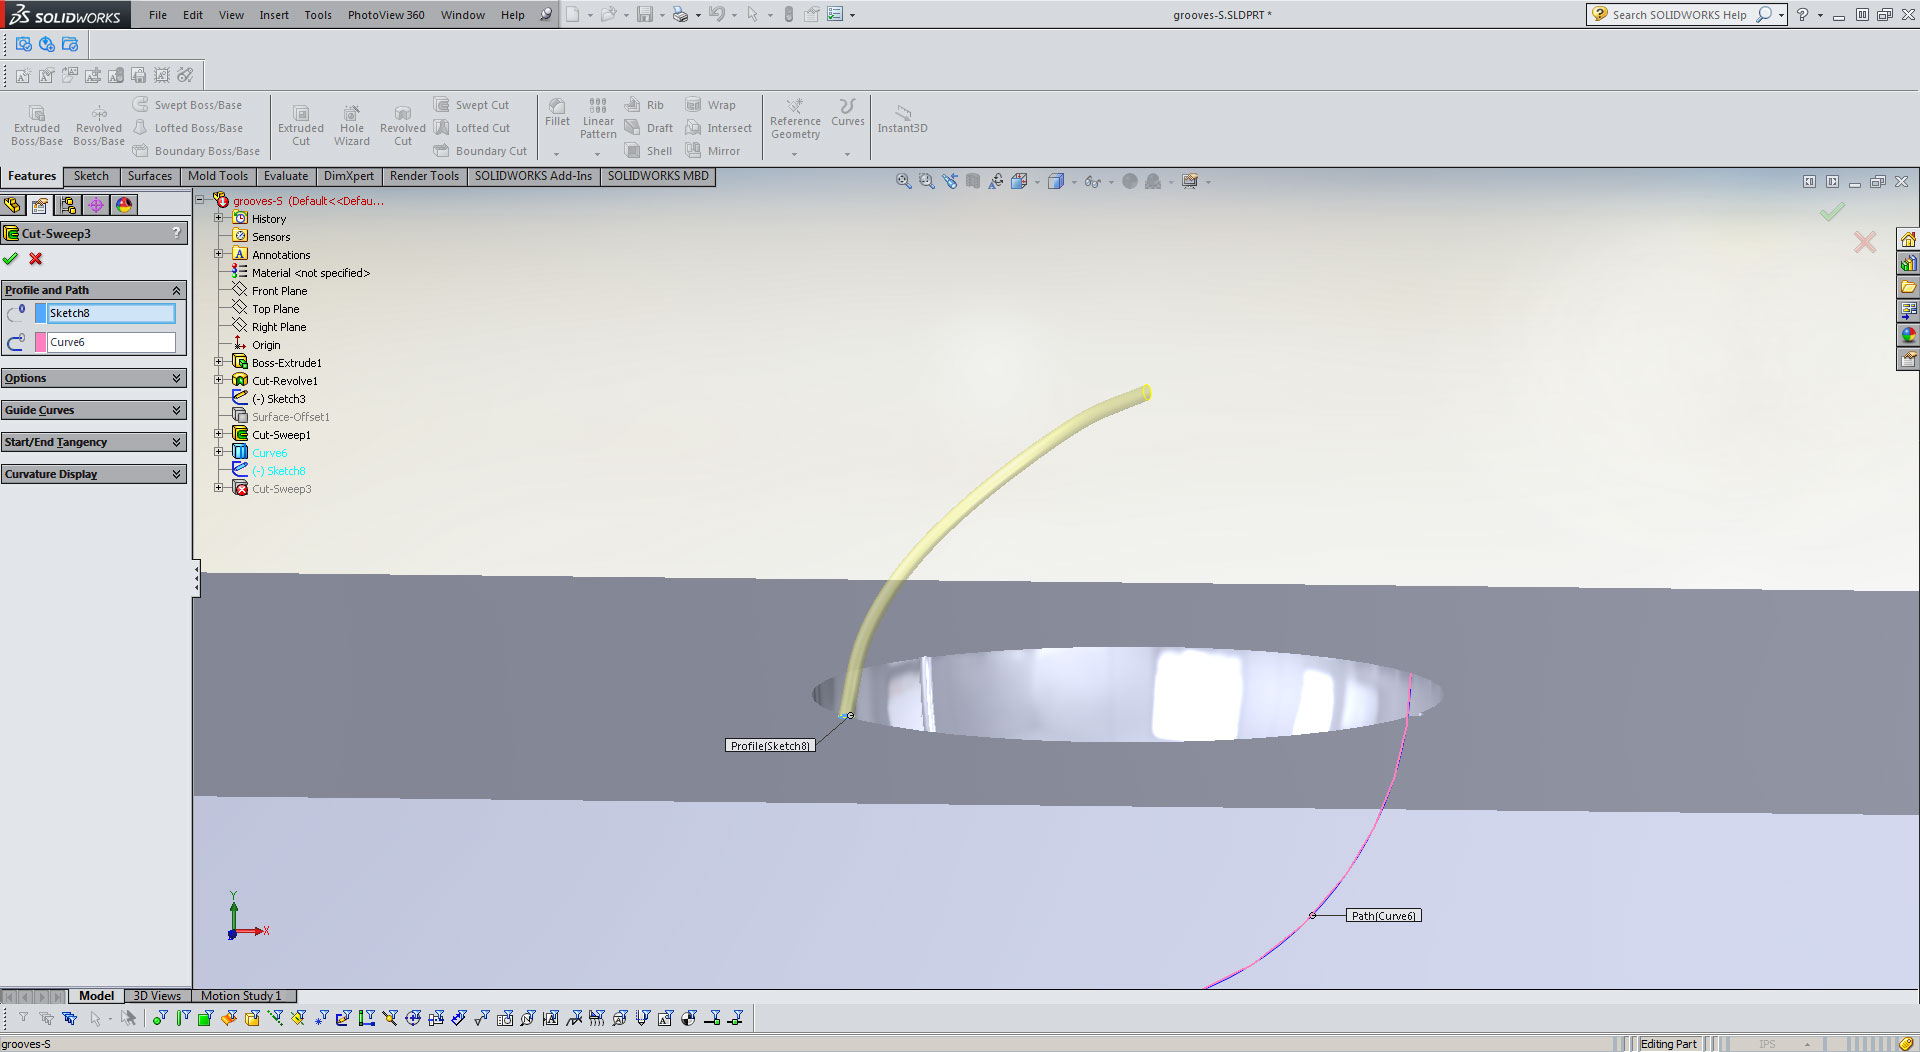Image resolution: width=1920 pixels, height=1052 pixels.
Task: Select the Linear Pattern tool
Action: pos(597,118)
